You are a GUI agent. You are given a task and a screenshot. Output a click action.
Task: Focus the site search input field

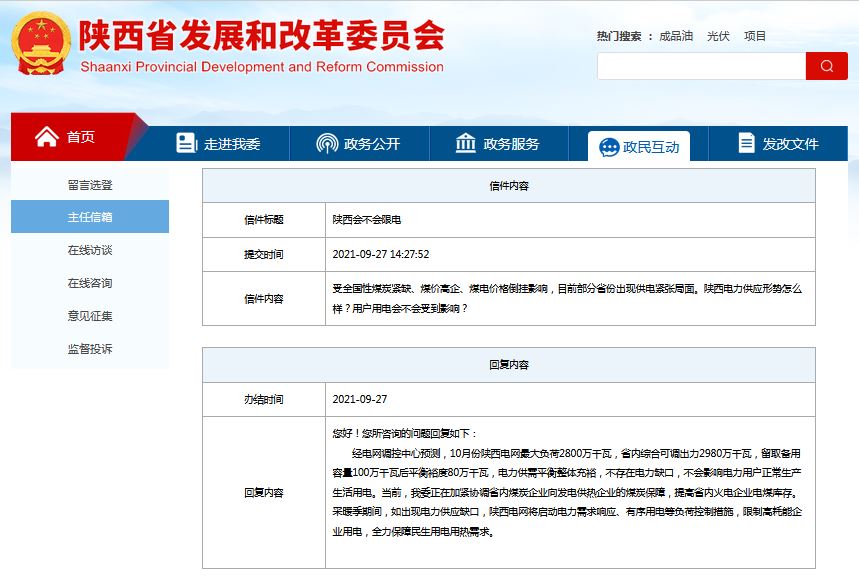[701, 66]
